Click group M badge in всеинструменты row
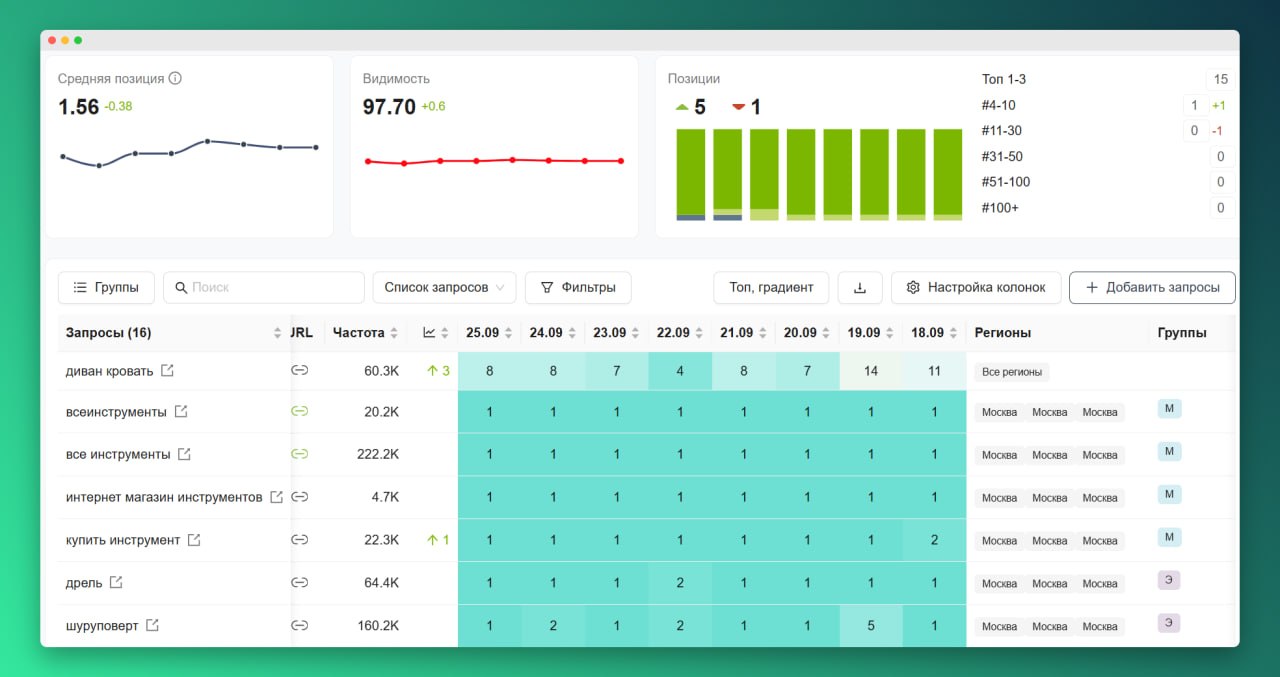Viewport: 1280px width, 677px height. point(1169,408)
